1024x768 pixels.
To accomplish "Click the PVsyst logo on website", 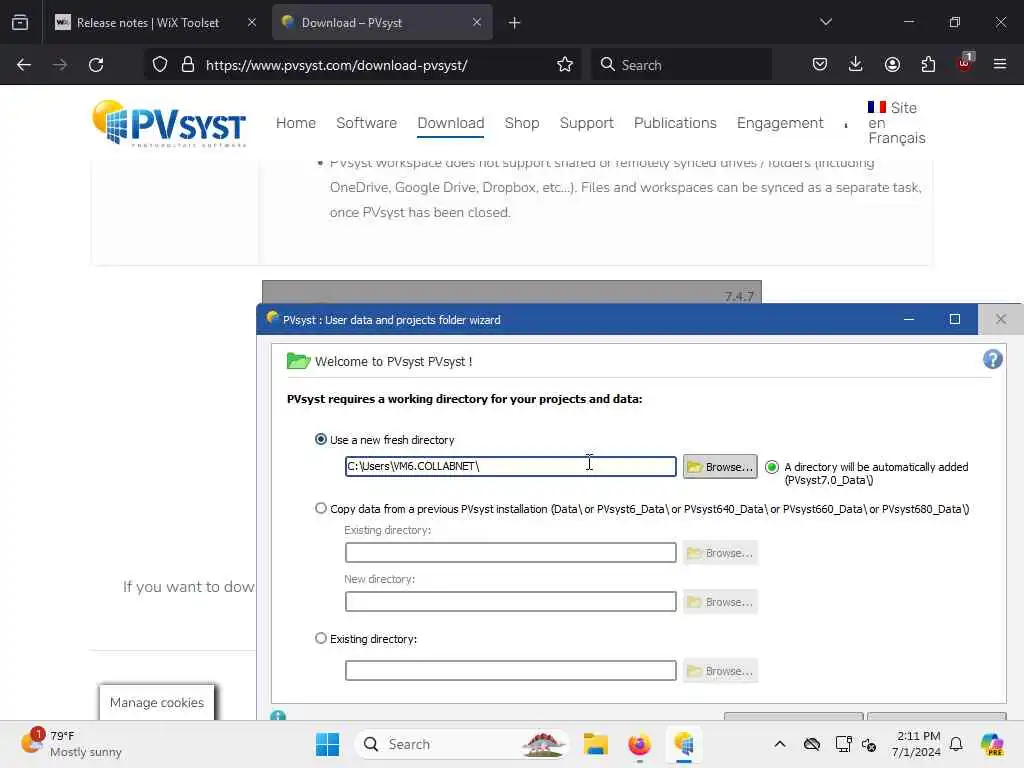I will point(169,123).
